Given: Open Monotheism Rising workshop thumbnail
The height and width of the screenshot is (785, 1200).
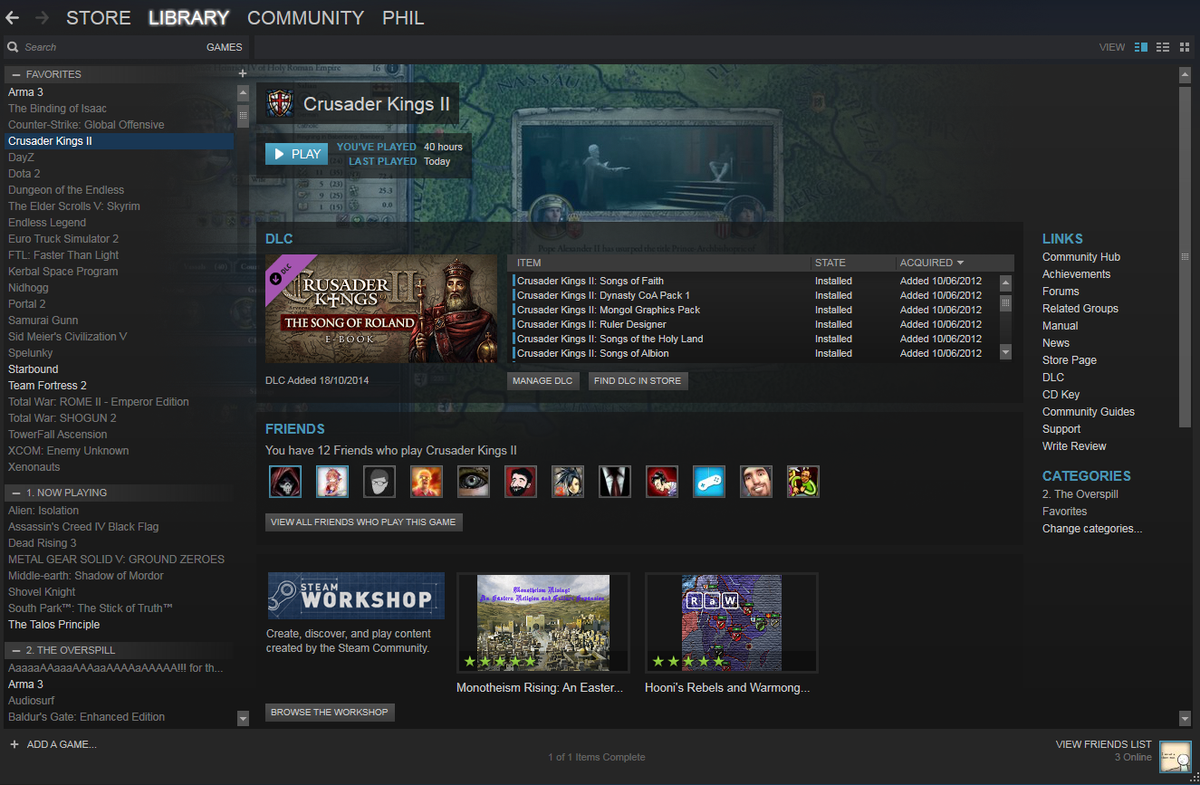Looking at the screenshot, I should (x=543, y=622).
